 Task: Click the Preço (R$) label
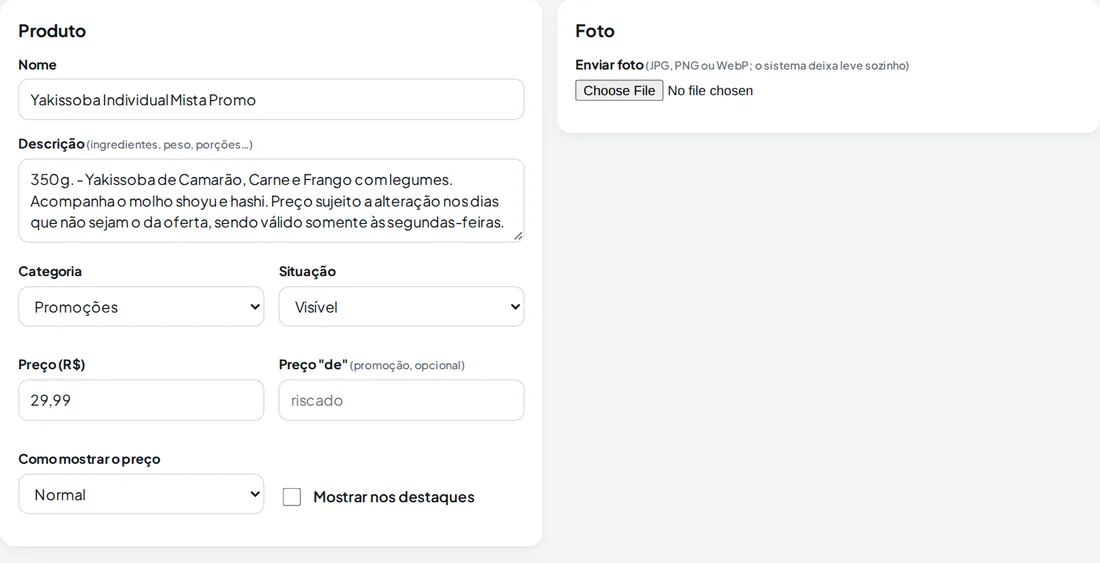52,365
